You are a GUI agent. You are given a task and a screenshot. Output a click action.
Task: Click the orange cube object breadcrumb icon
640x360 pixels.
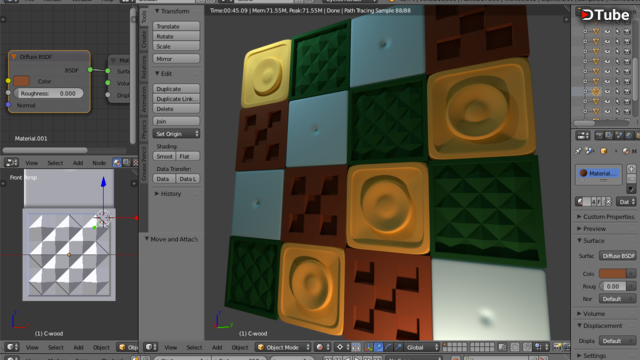[604, 151]
